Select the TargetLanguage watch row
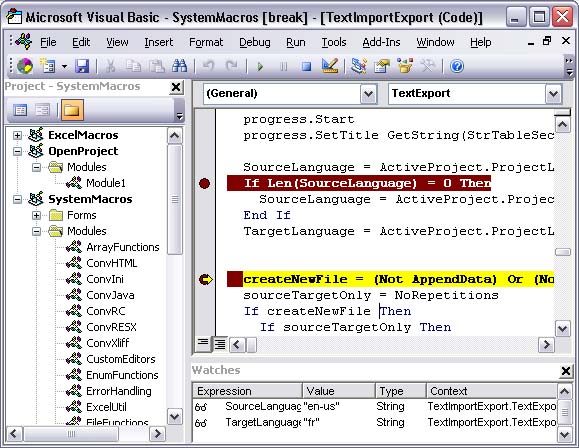Image resolution: width=579 pixels, height=448 pixels. tap(375, 423)
